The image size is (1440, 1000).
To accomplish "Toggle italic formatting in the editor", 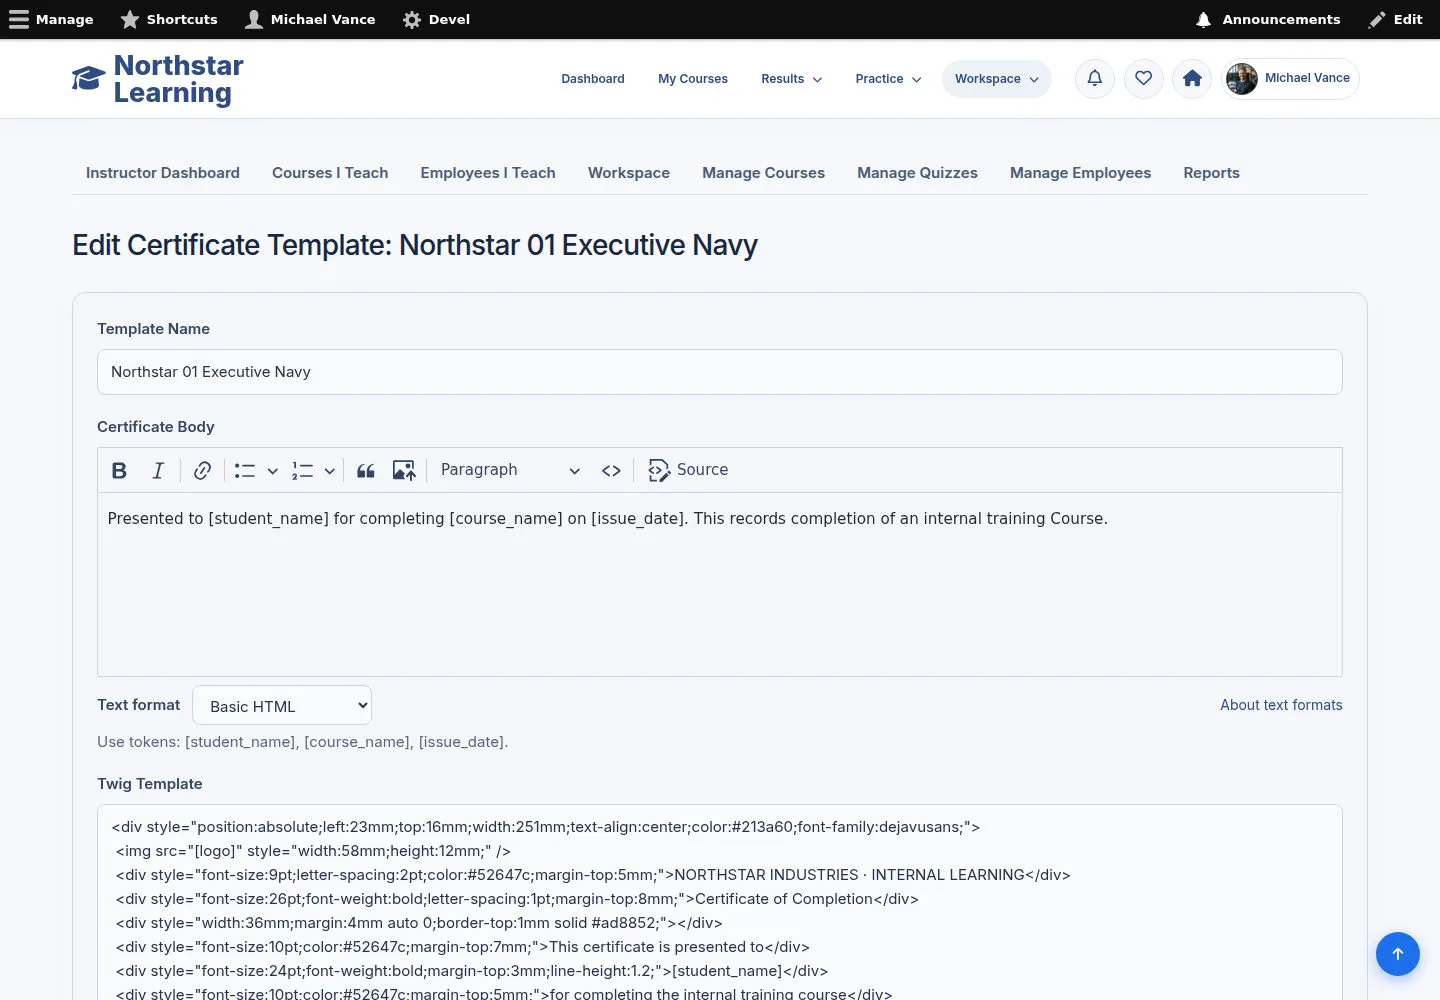I will point(157,470).
